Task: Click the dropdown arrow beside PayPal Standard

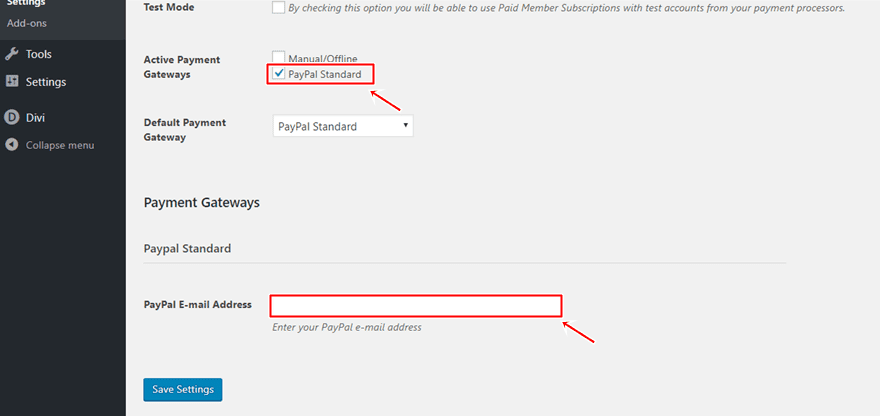Action: click(x=405, y=126)
